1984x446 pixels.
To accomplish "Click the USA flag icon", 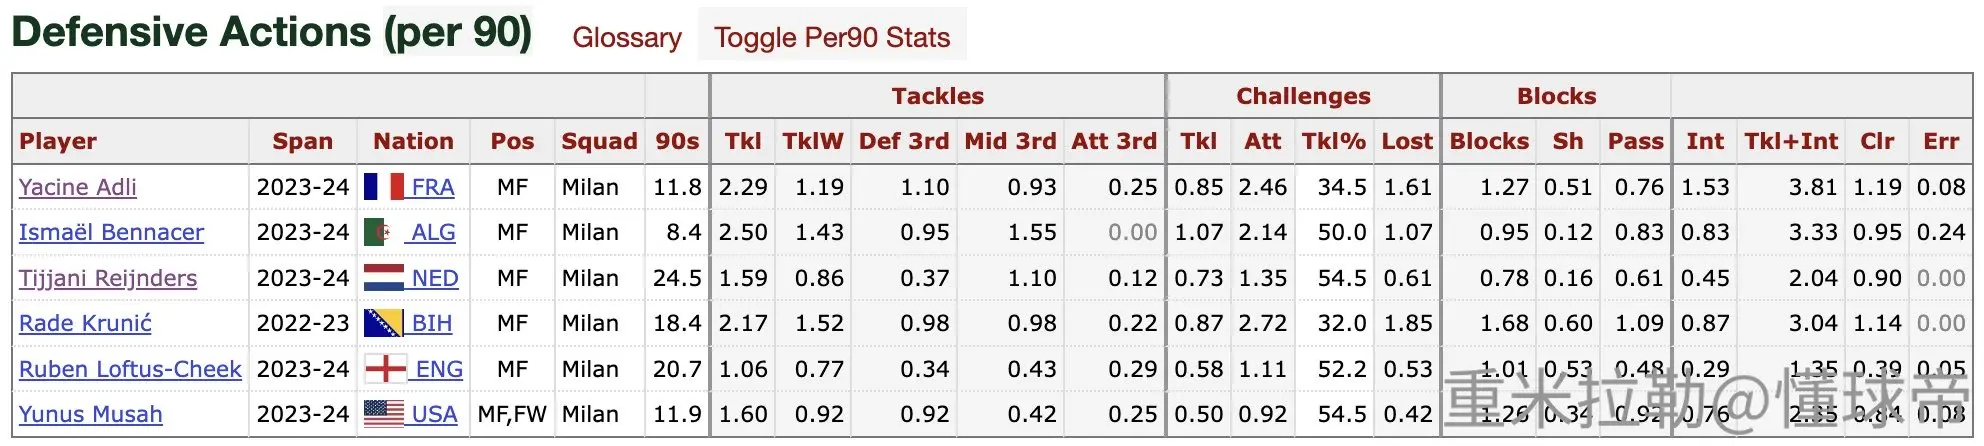I will point(384,414).
